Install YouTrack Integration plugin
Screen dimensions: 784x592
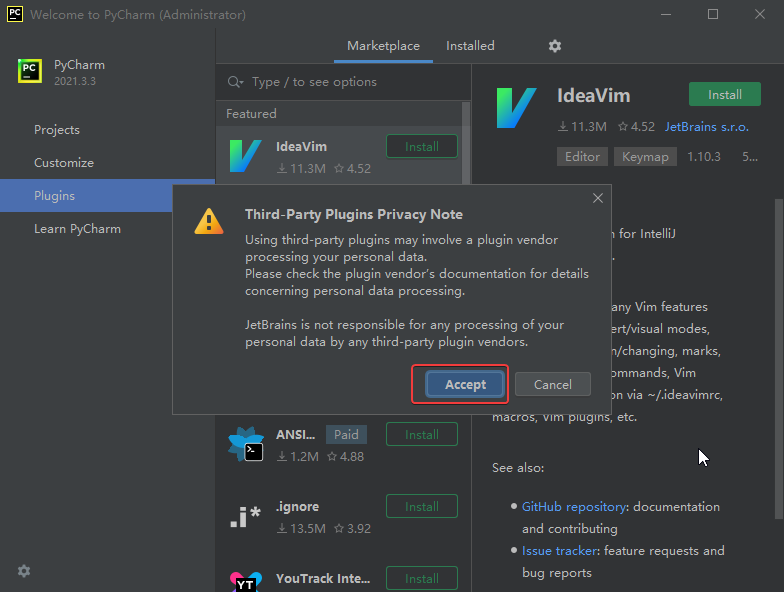click(422, 578)
